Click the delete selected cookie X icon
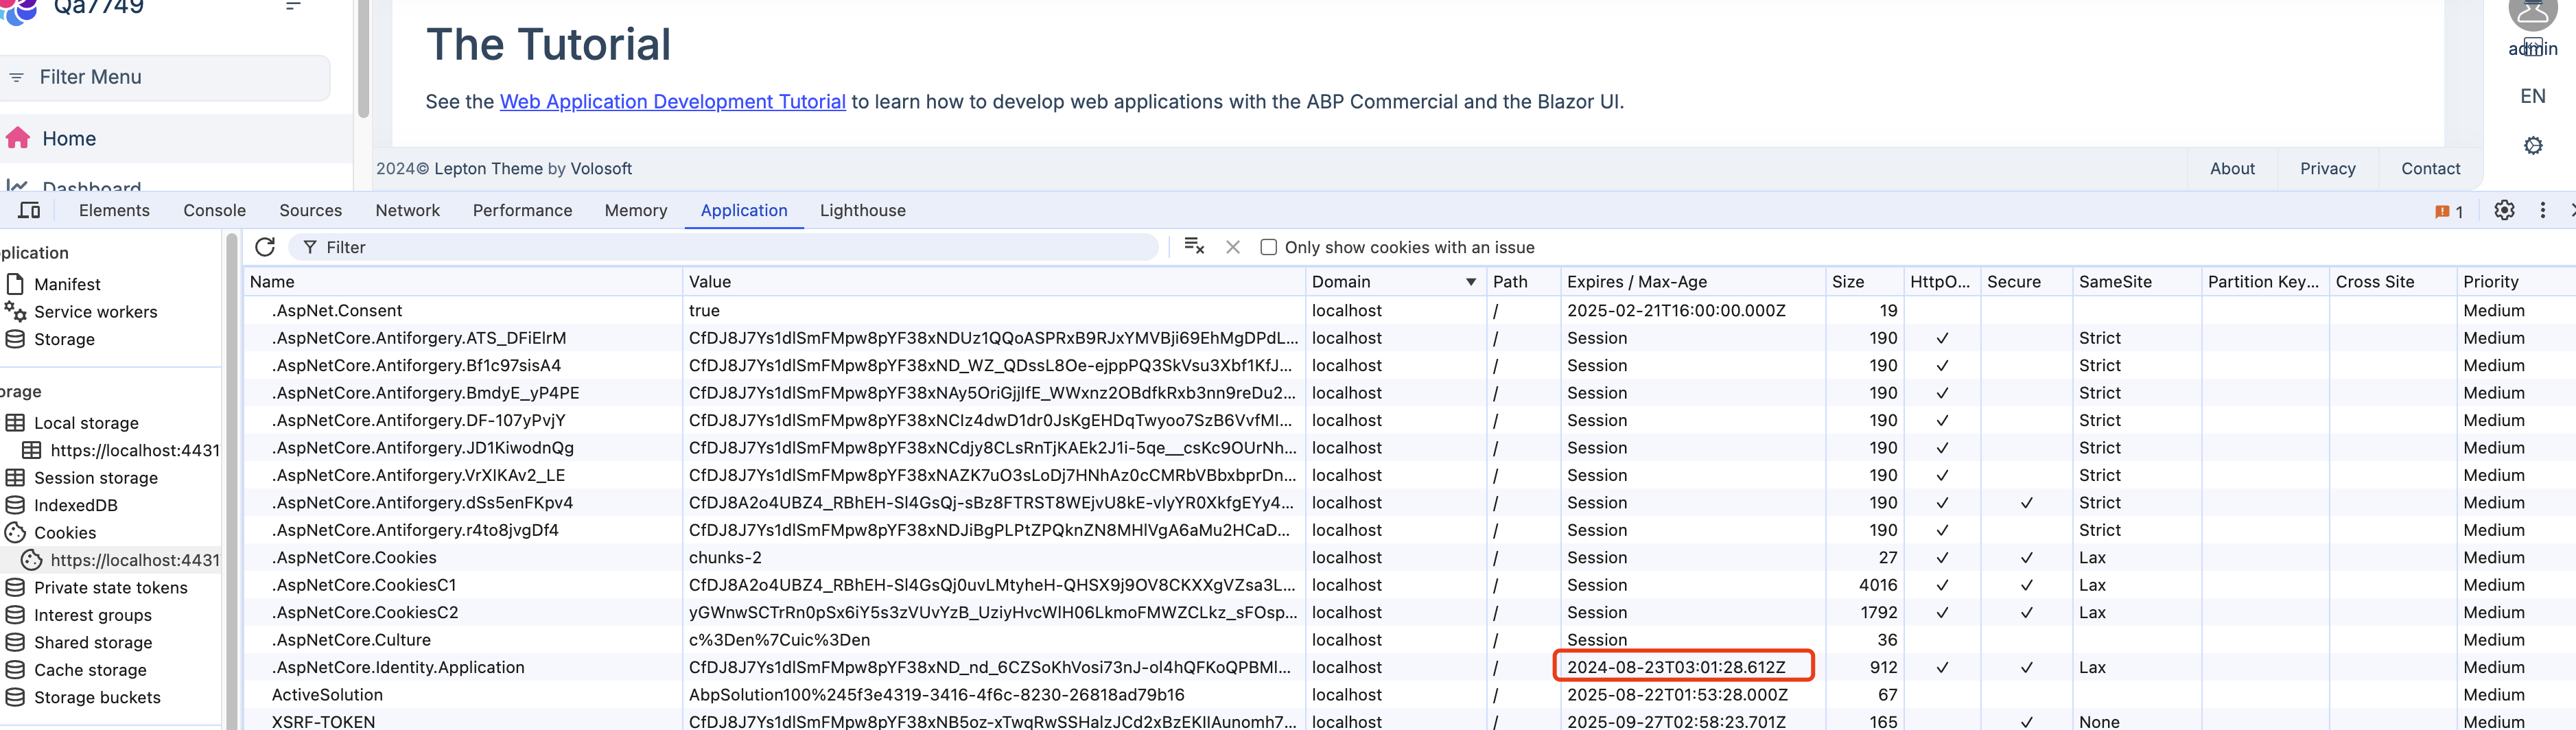2576x730 pixels. (x=1233, y=247)
